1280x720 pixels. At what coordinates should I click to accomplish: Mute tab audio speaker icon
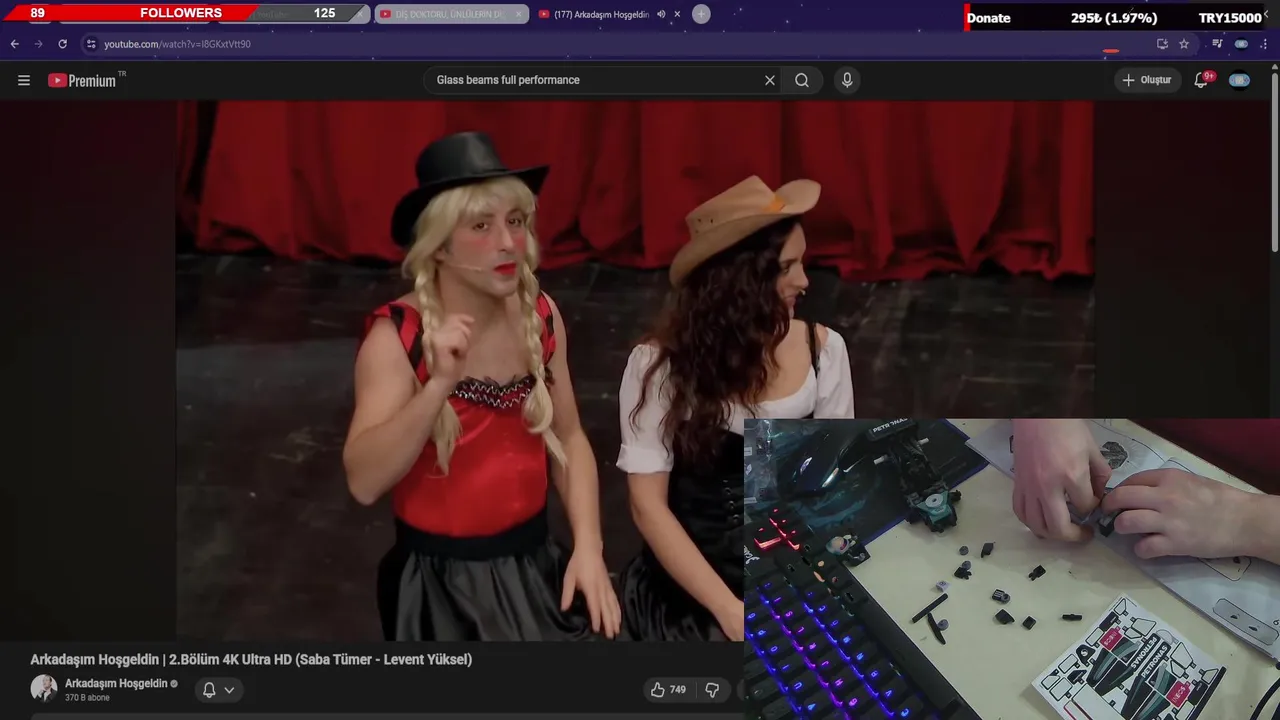coord(661,14)
